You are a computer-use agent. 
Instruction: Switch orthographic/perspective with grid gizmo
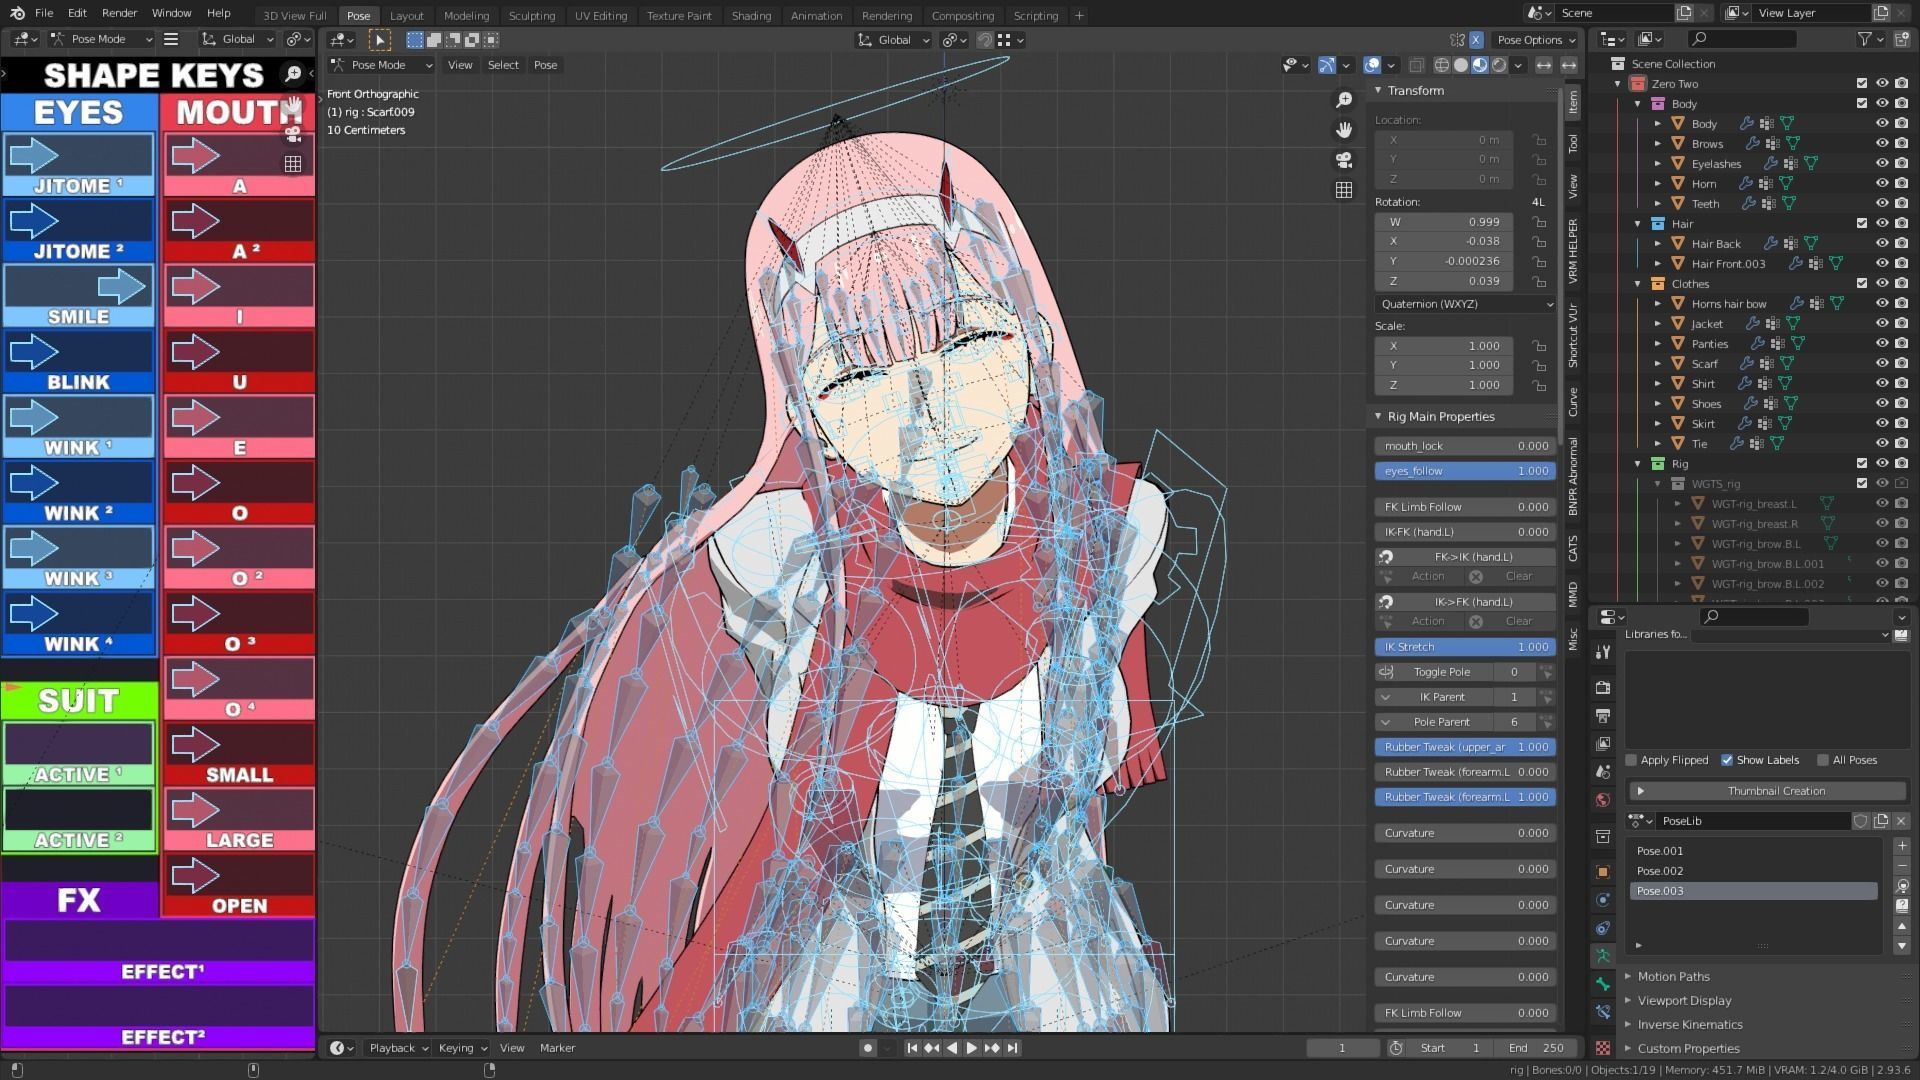coord(1344,190)
